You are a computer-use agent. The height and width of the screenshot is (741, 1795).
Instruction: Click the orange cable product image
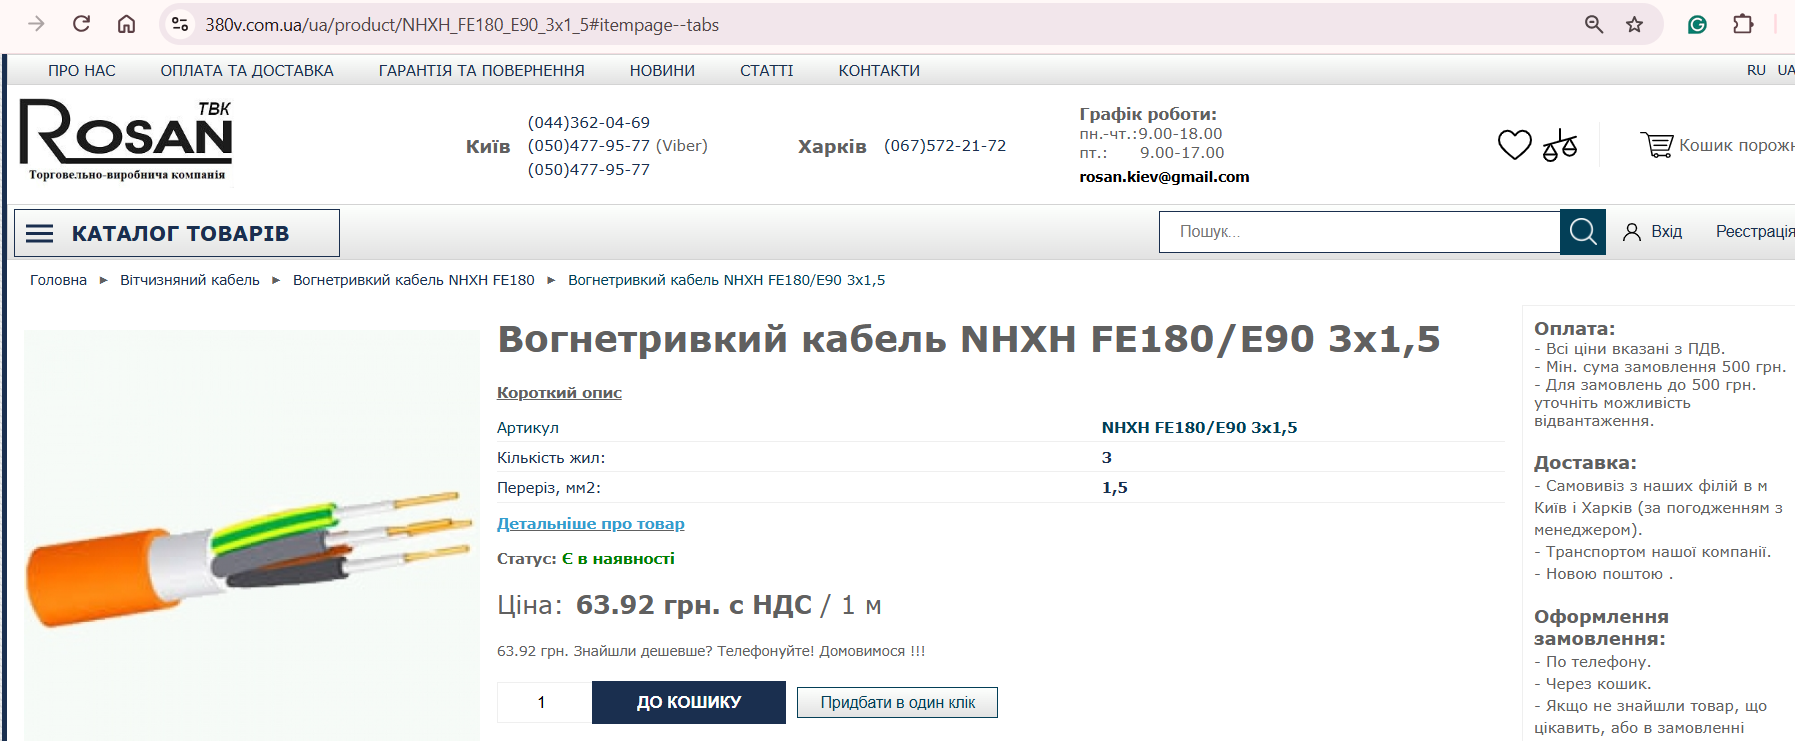click(251, 535)
